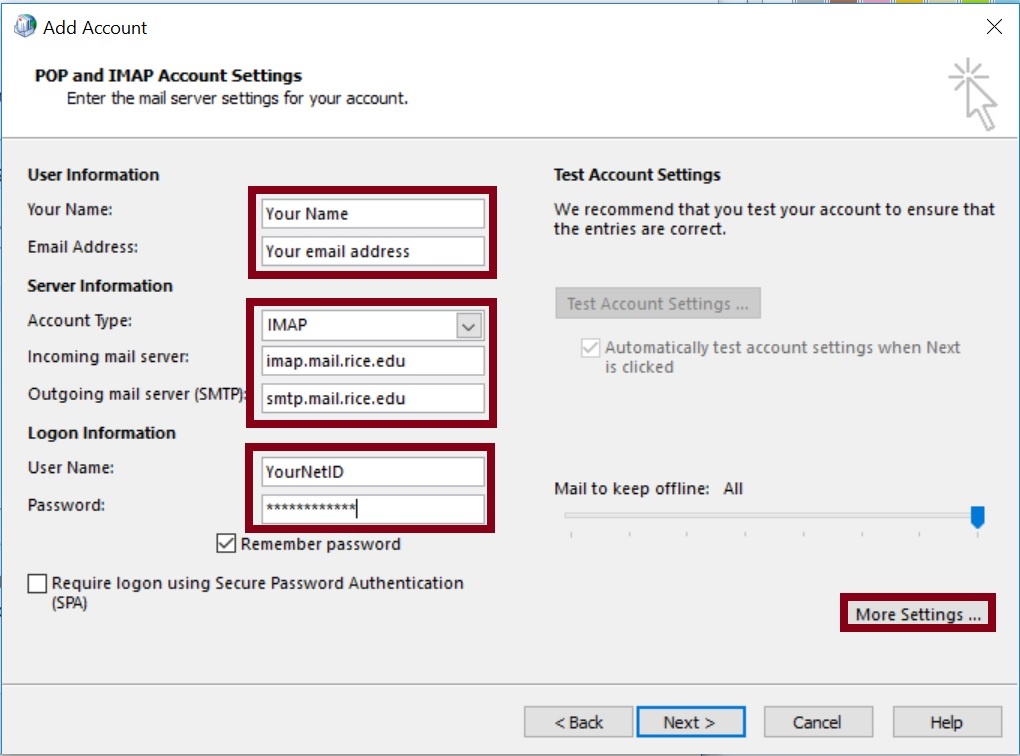Cancel the account setup
Viewport: 1020px width, 756px height.
(817, 722)
